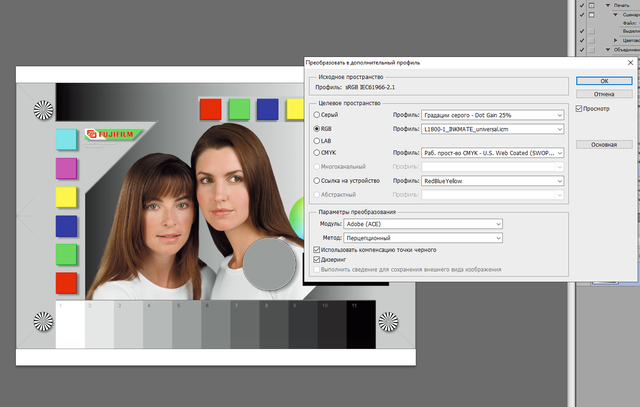Screen dimensions: 640x407
Task: Click the magenta patch in the test image
Action: 66,168
